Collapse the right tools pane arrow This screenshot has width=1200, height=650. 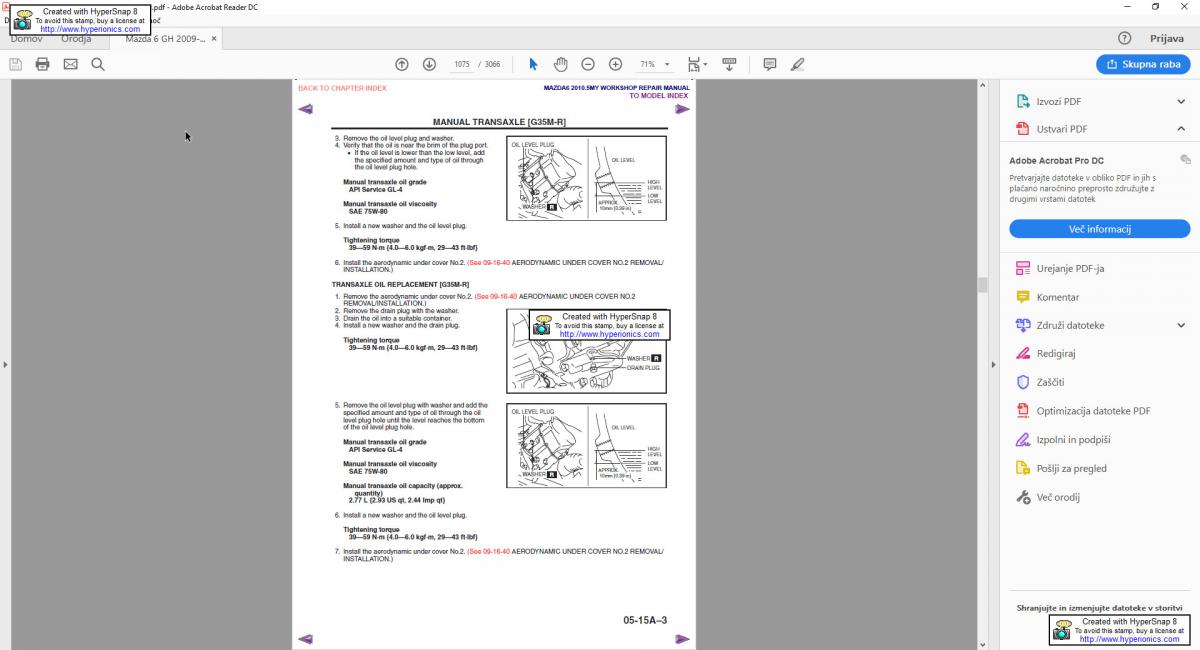tap(991, 364)
